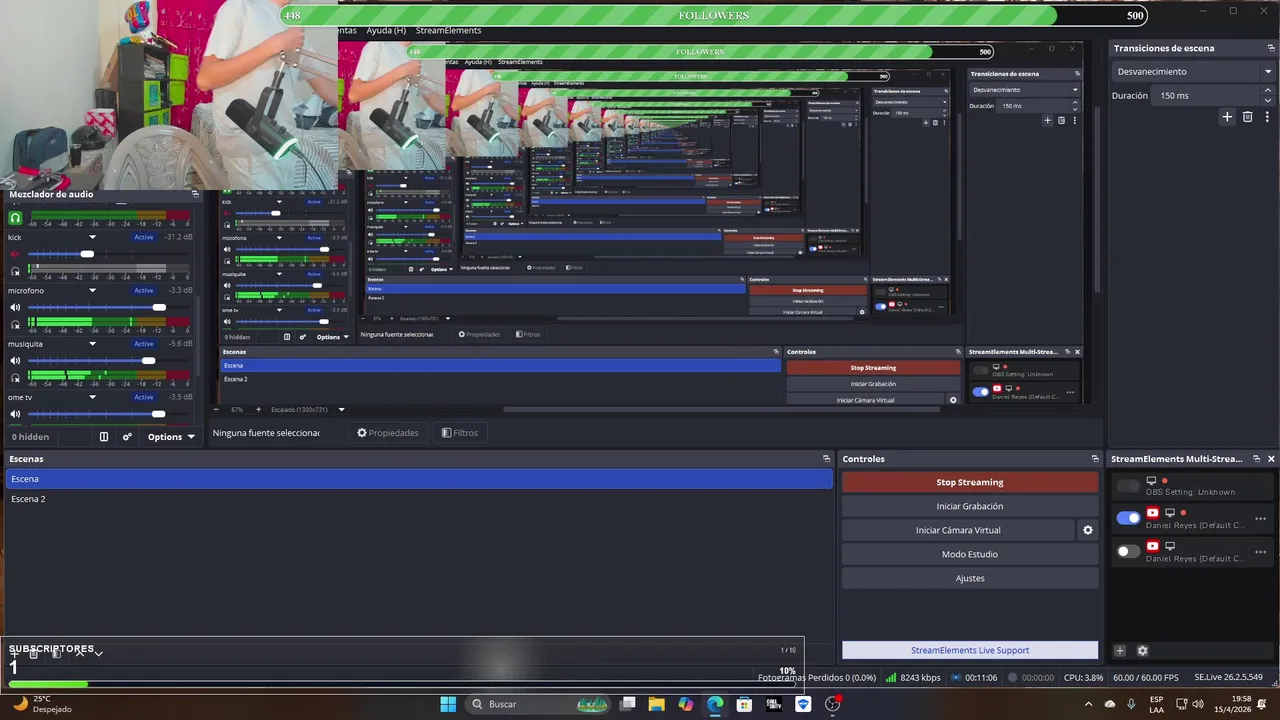
Task: Open StreamElements menu
Action: pyautogui.click(x=448, y=30)
